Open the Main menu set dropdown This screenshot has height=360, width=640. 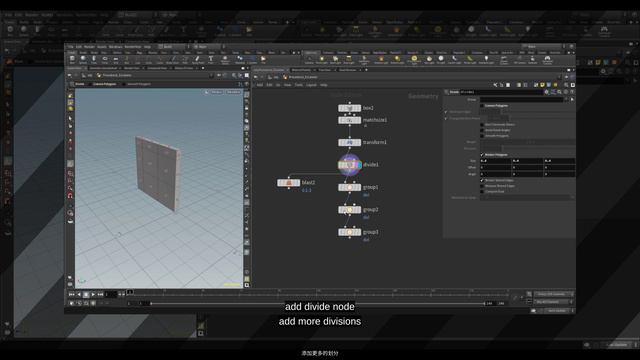pyautogui.click(x=208, y=47)
